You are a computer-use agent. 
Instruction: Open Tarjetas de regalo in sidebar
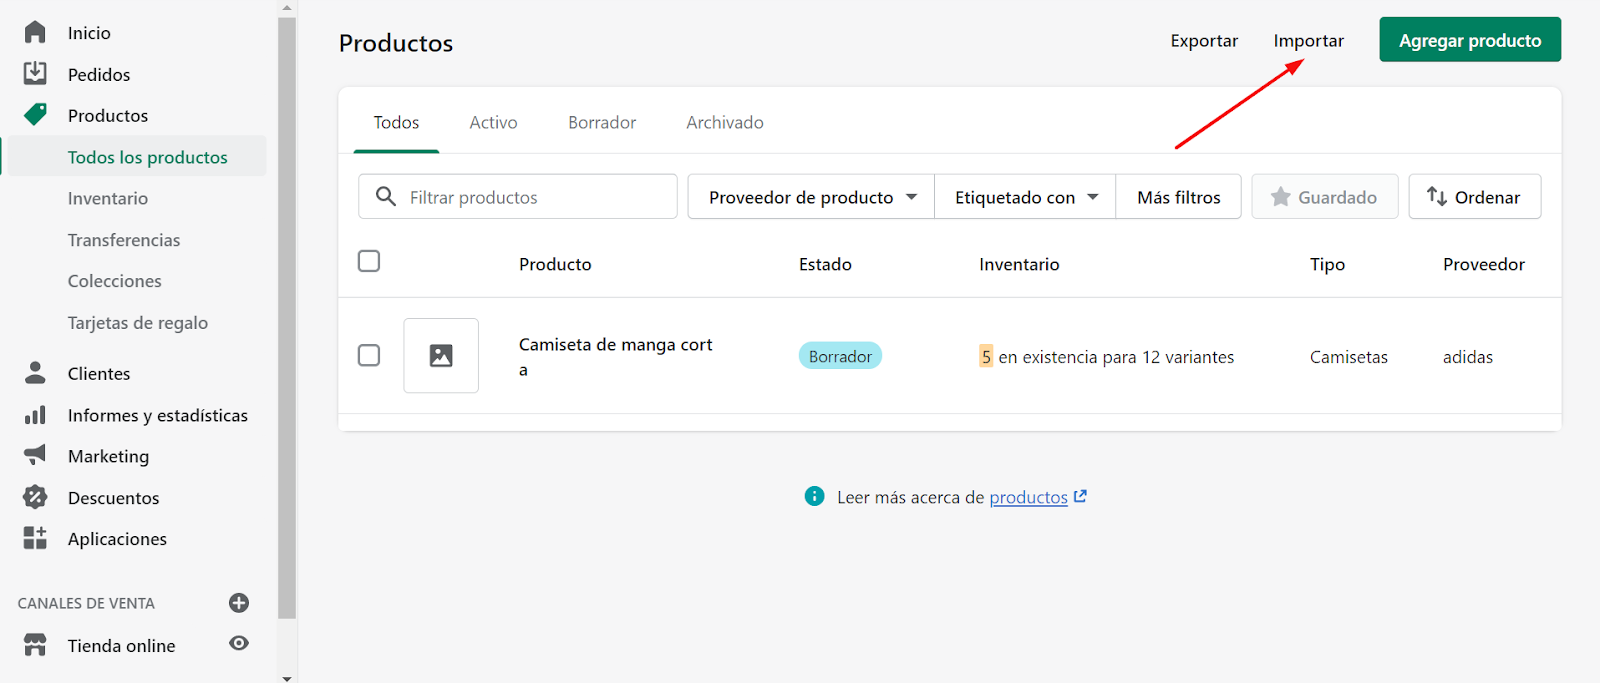138,322
